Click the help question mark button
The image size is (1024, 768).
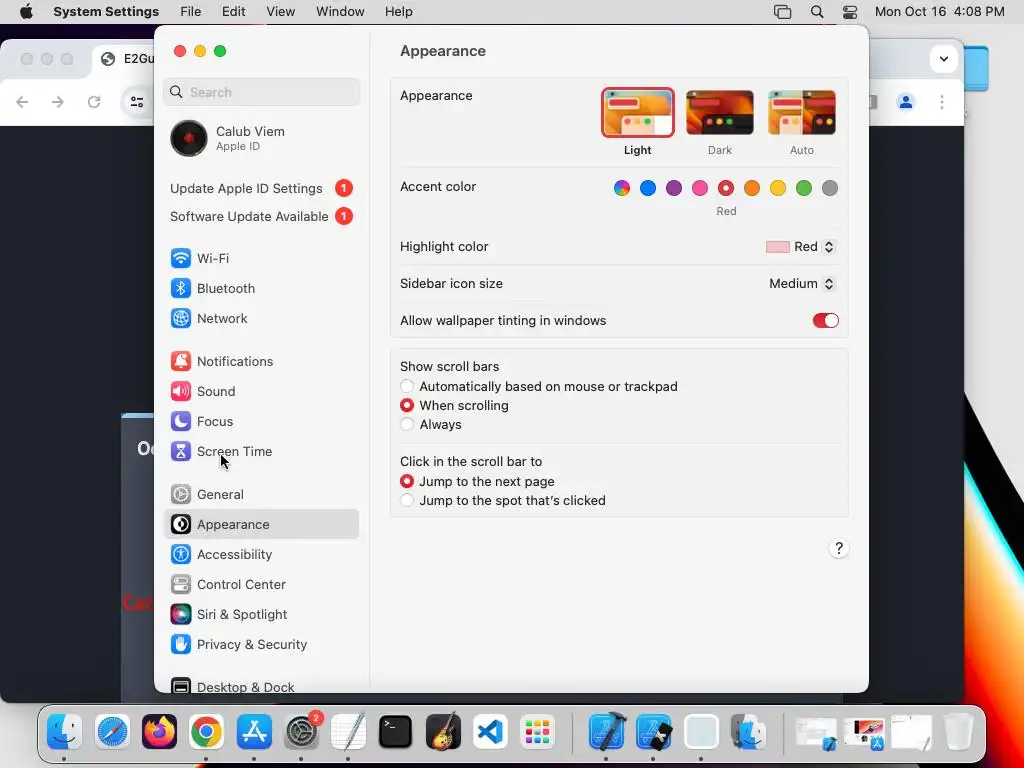[x=839, y=548]
